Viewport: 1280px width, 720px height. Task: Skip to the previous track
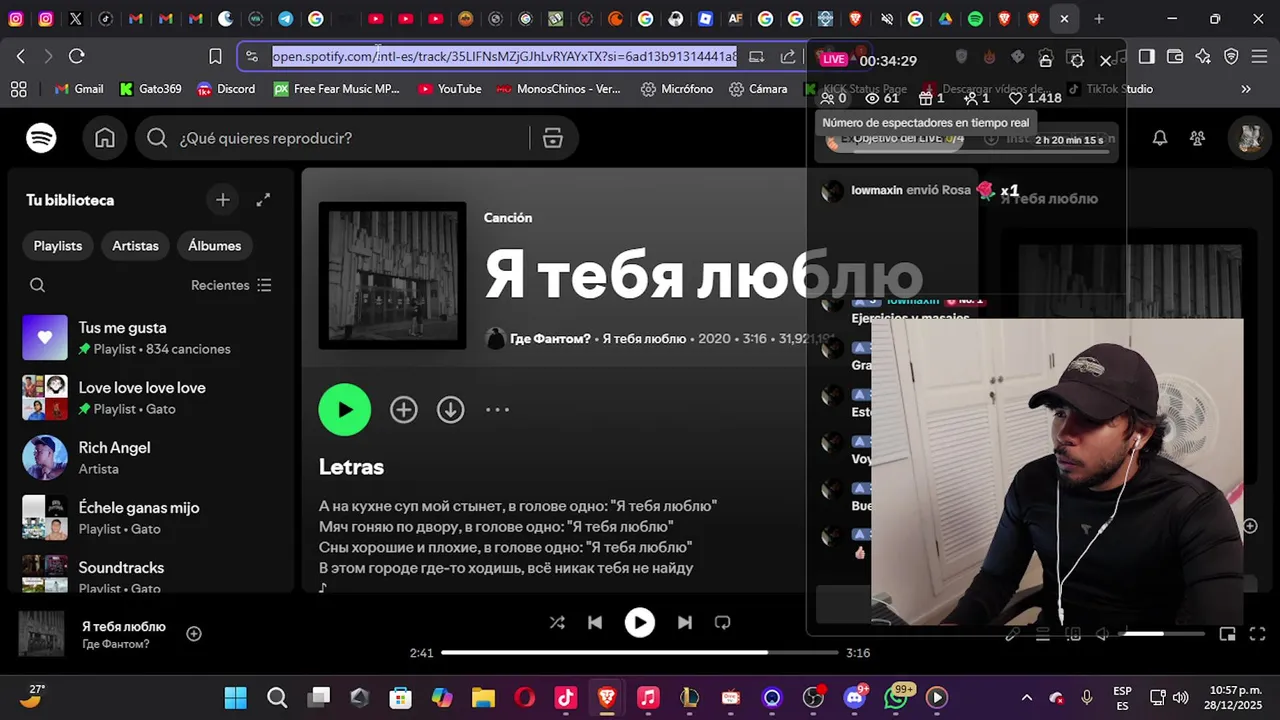coord(595,622)
